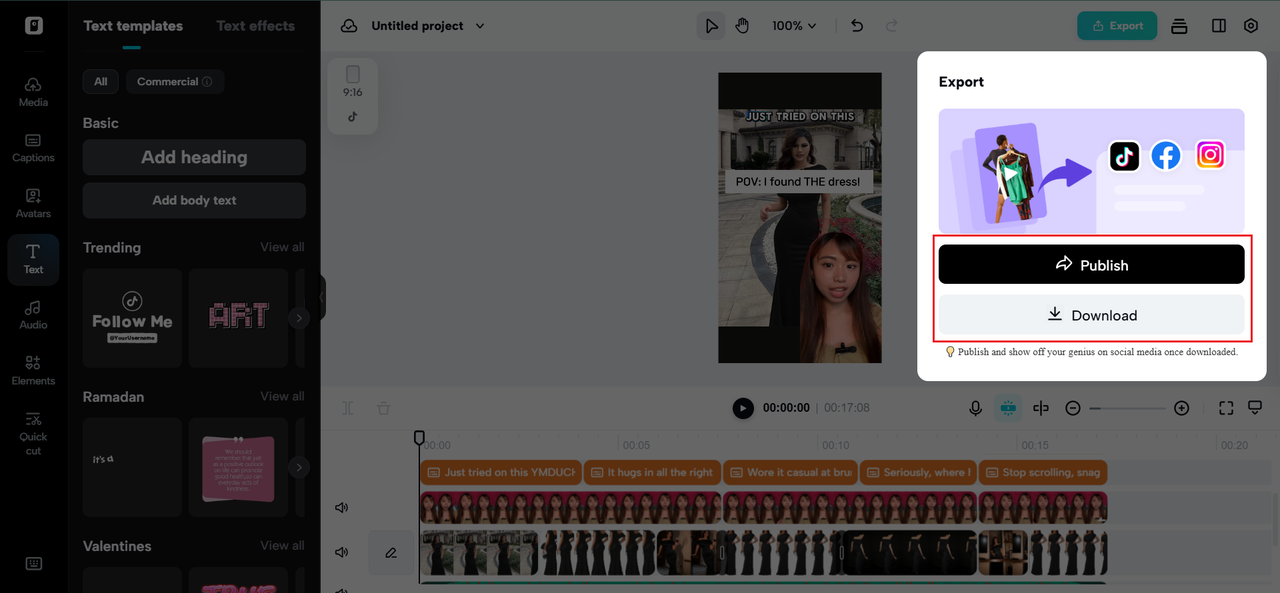Select the "Just tried on this" caption clip
1280x593 pixels.
(x=500, y=472)
